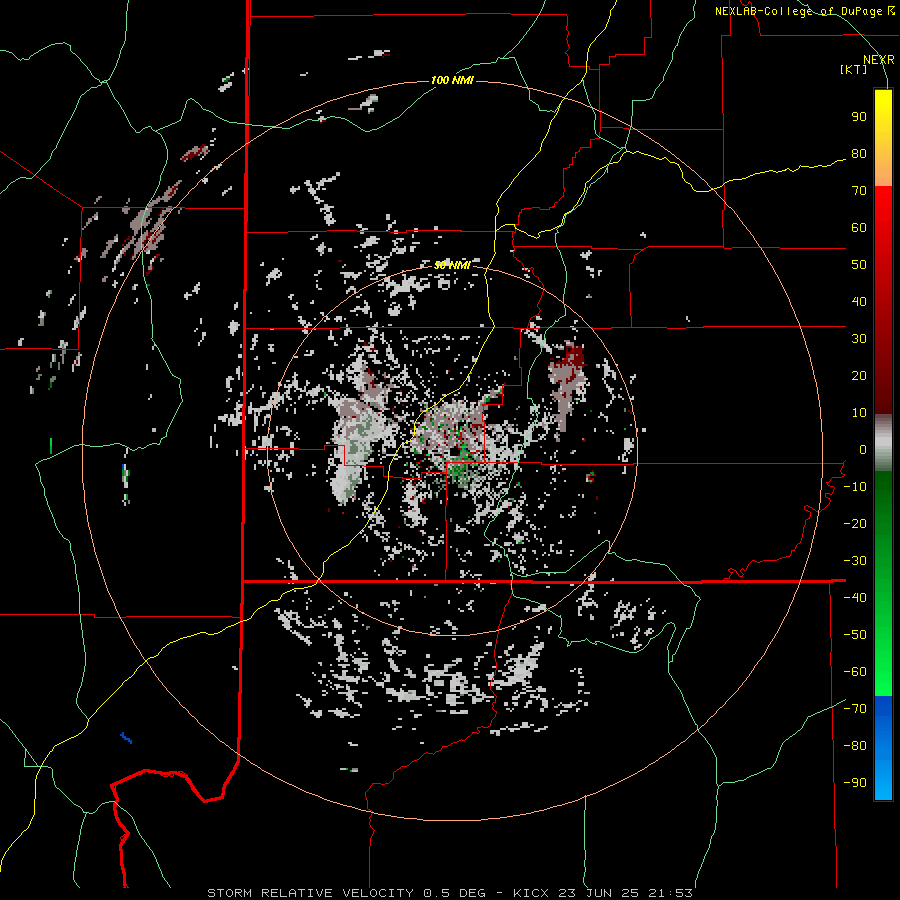Click the -20 value on velocity scale

(855, 523)
